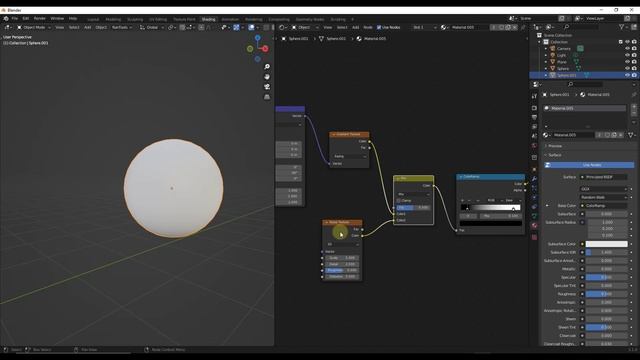Click the white Subsurface Color swatch
The image size is (640, 360).
(x=607, y=244)
